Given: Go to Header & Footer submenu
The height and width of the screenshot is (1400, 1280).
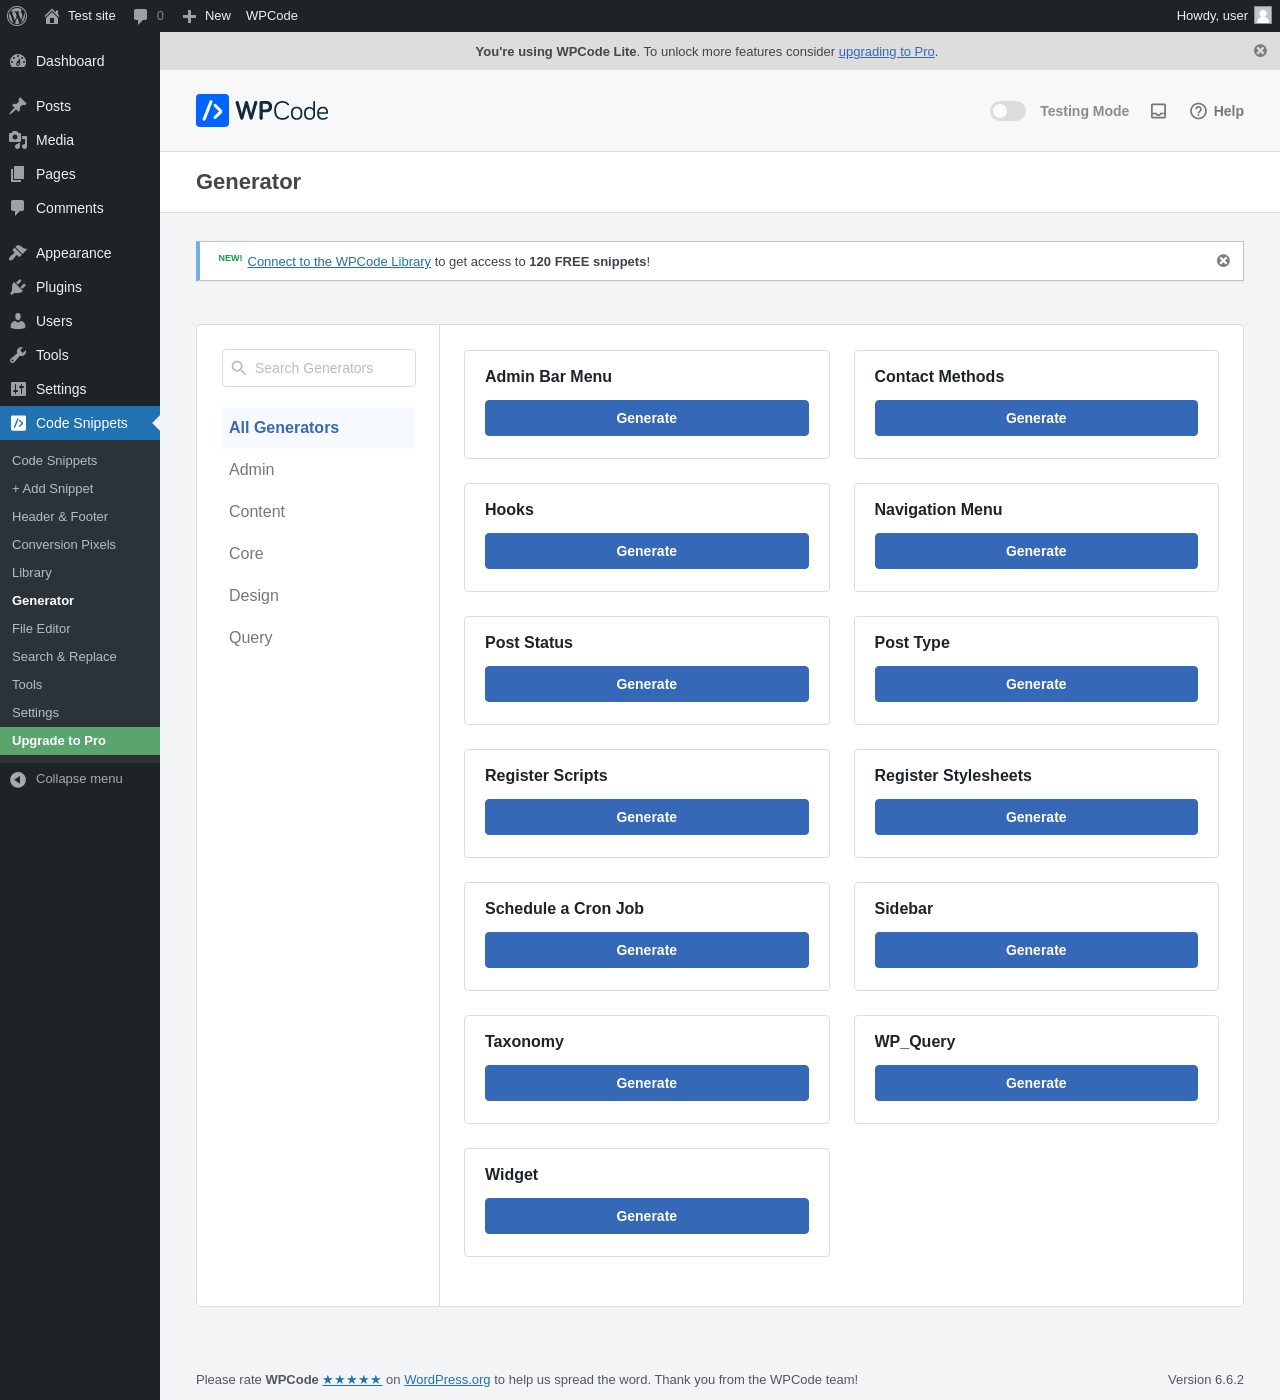Looking at the screenshot, I should pyautogui.click(x=60, y=517).
